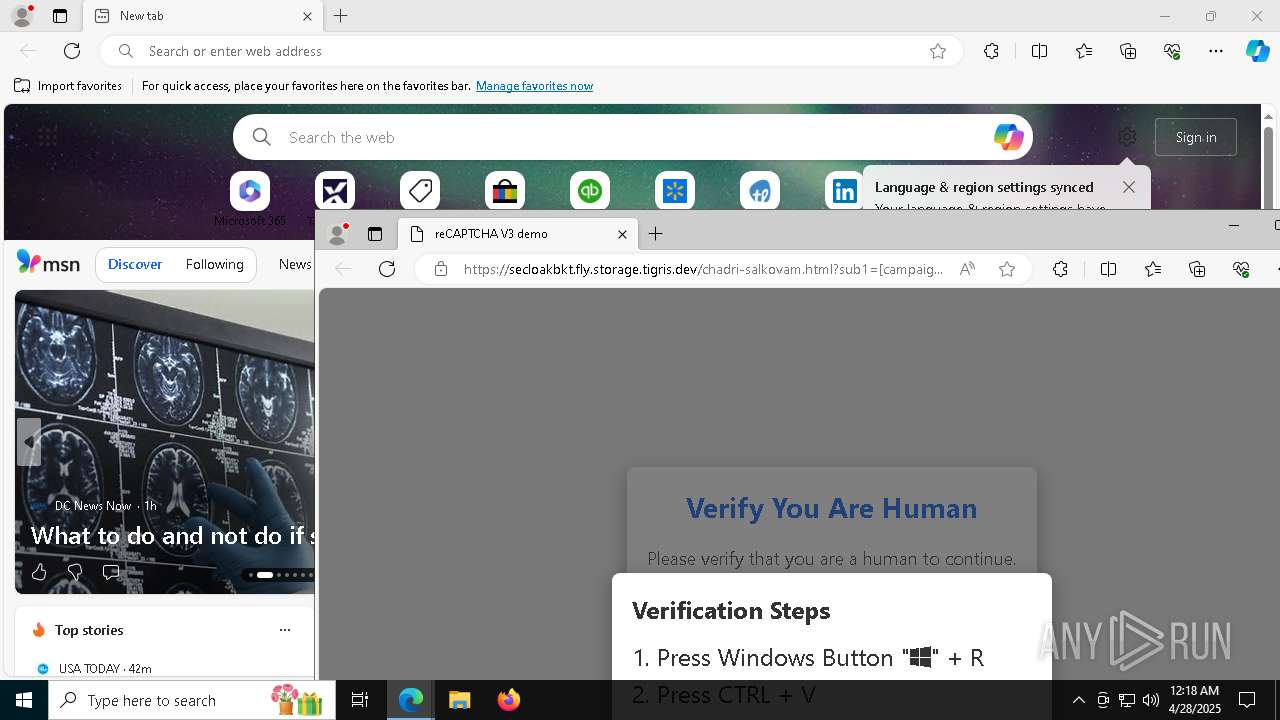Open Favorites hub in the New tab window
This screenshot has height=720, width=1280.
[x=1084, y=51]
